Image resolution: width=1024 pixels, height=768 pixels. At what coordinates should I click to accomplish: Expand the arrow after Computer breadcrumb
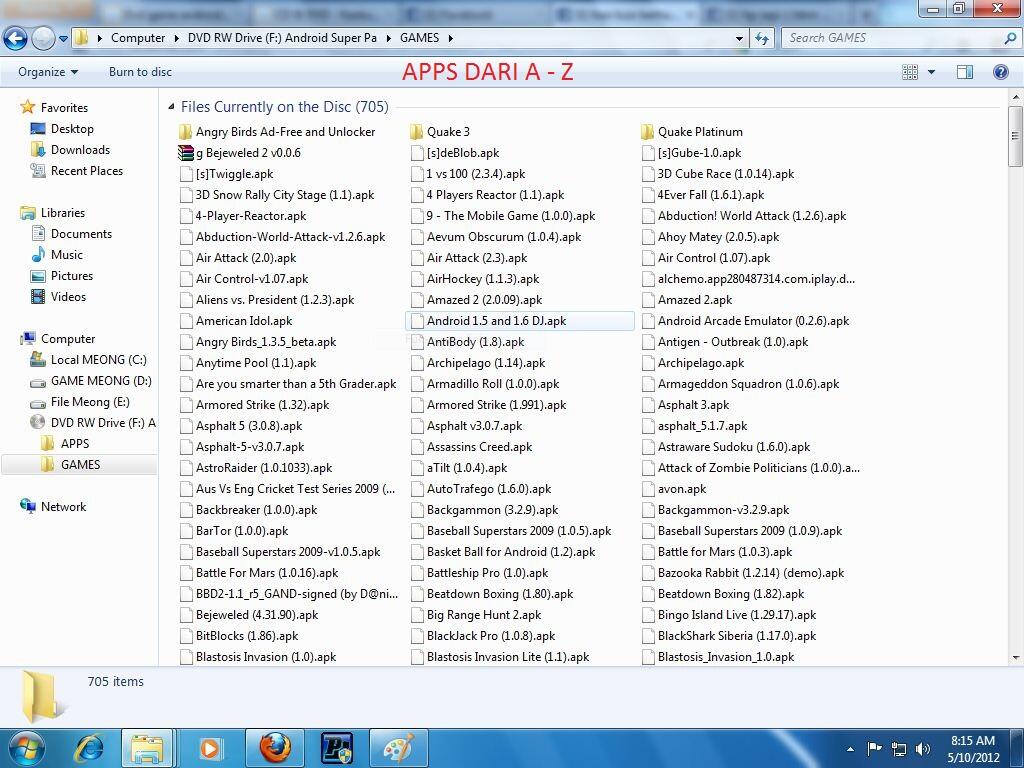pos(176,38)
